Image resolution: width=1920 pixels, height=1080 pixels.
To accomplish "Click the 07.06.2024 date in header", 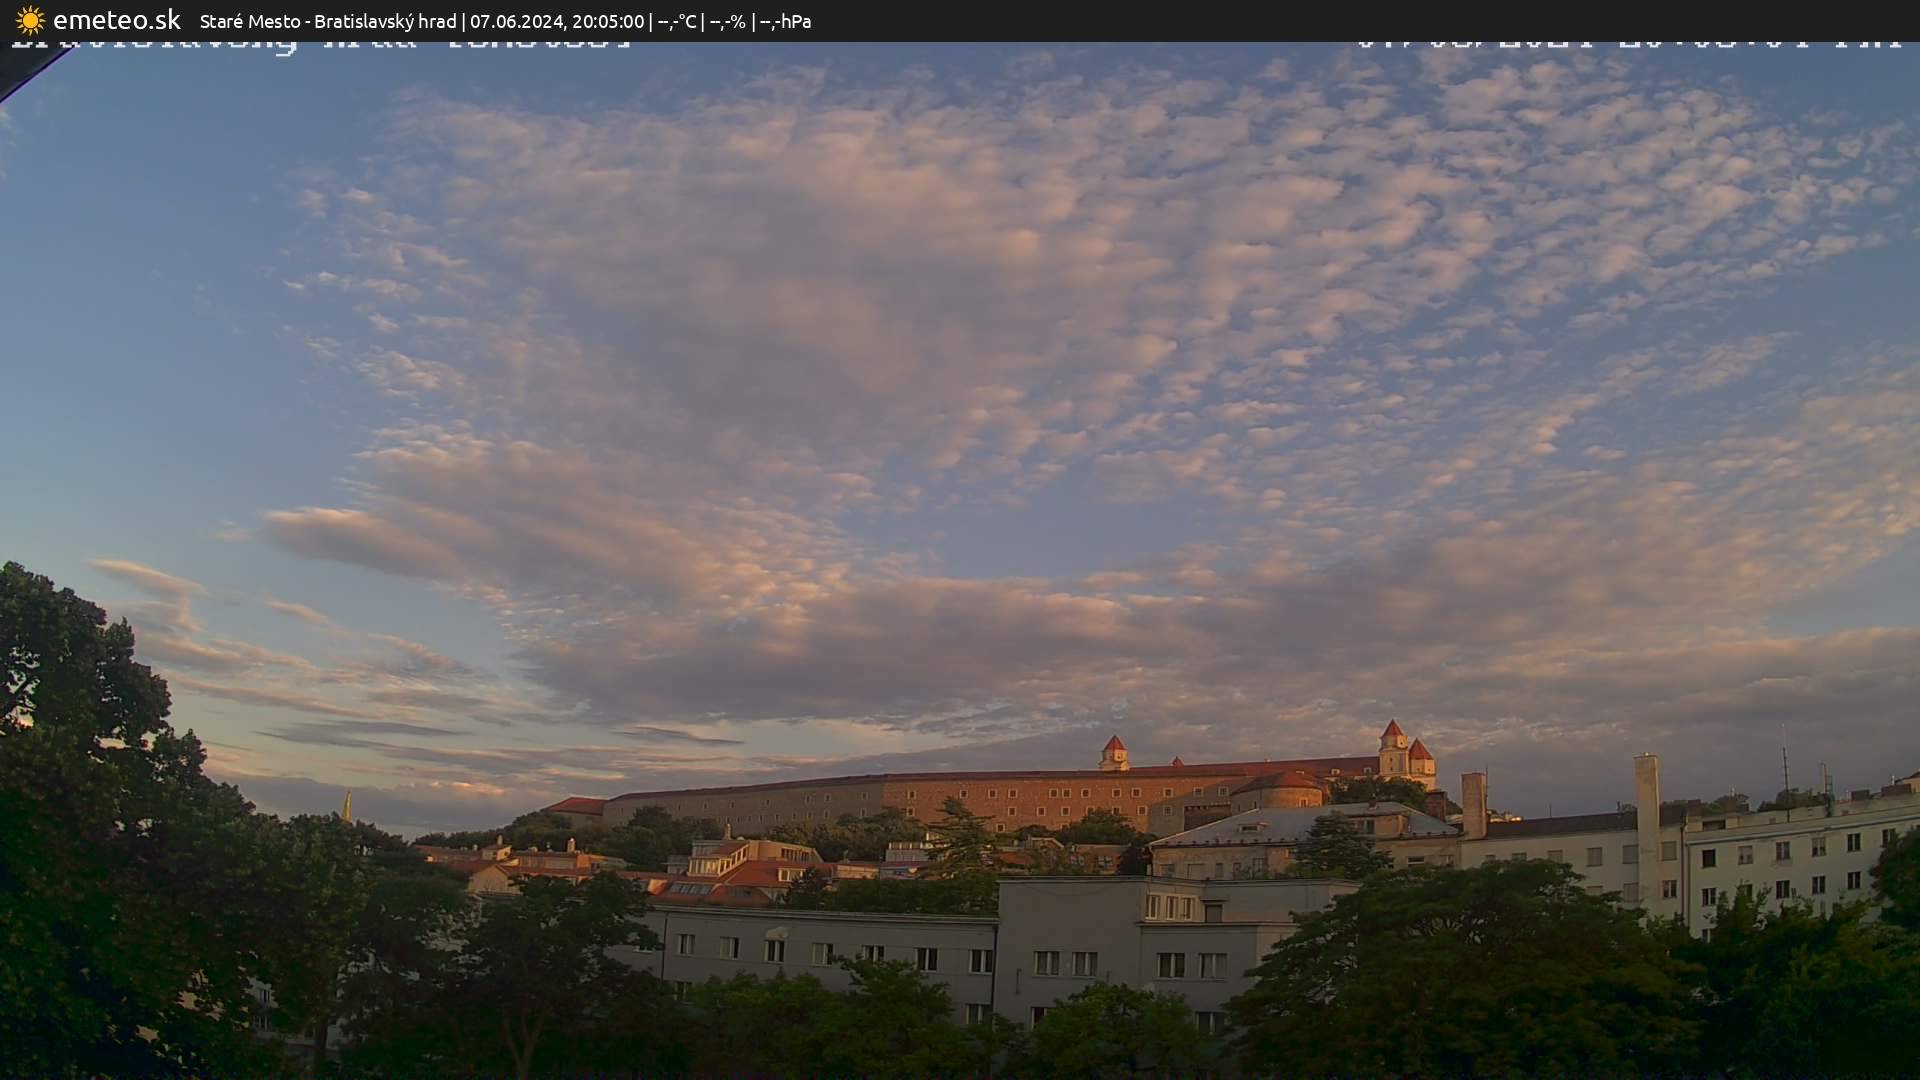I will (x=518, y=21).
